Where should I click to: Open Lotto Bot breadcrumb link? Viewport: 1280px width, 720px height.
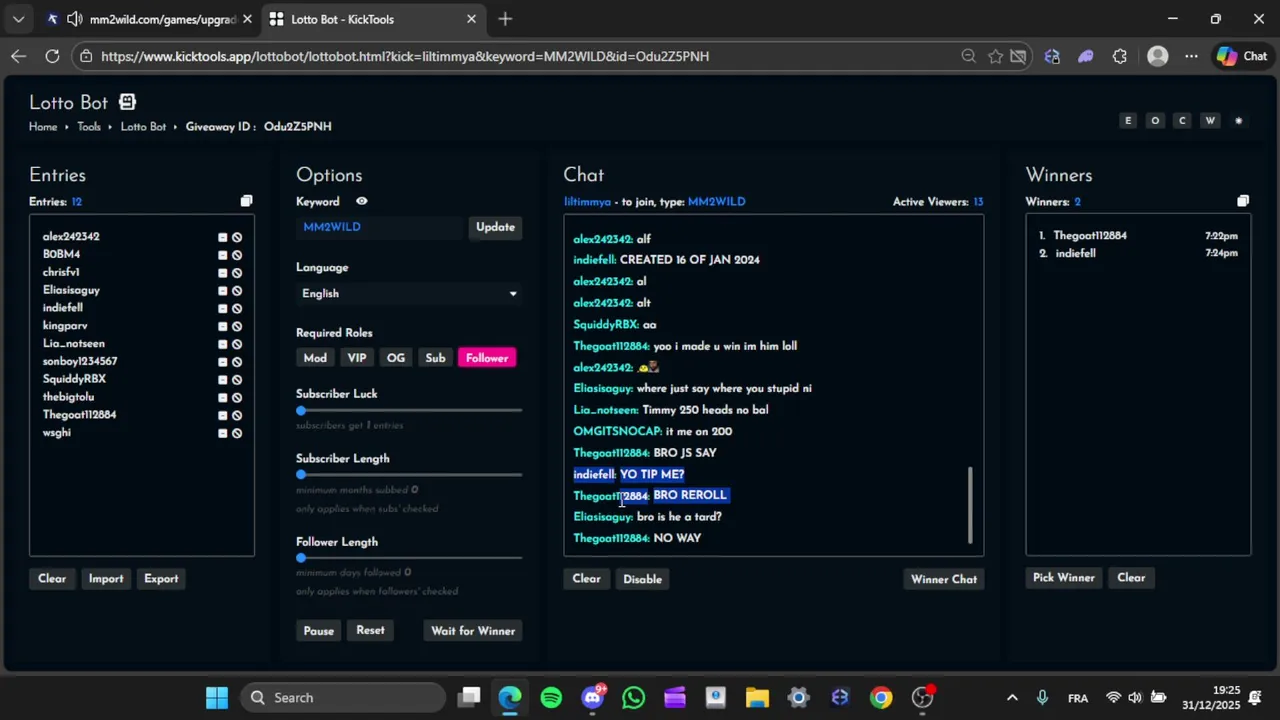pyautogui.click(x=143, y=127)
